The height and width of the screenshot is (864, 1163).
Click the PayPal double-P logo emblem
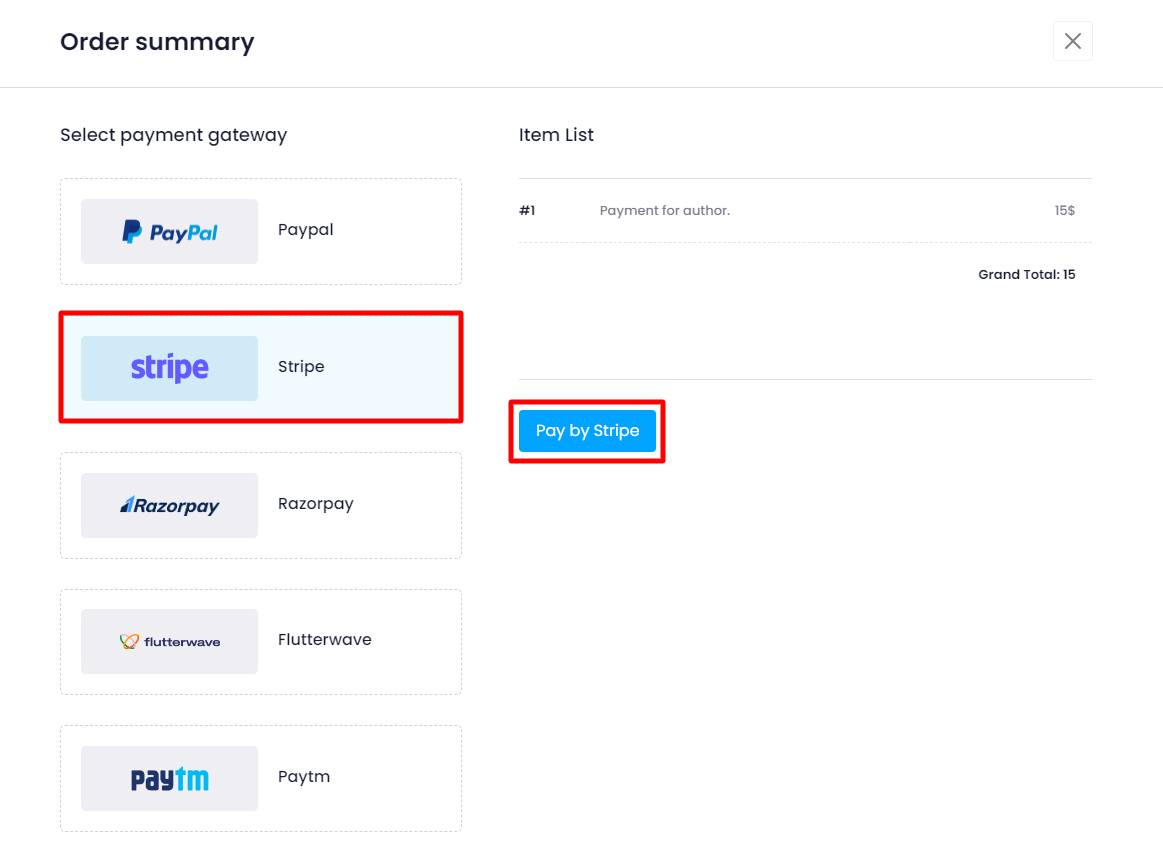[x=132, y=232]
